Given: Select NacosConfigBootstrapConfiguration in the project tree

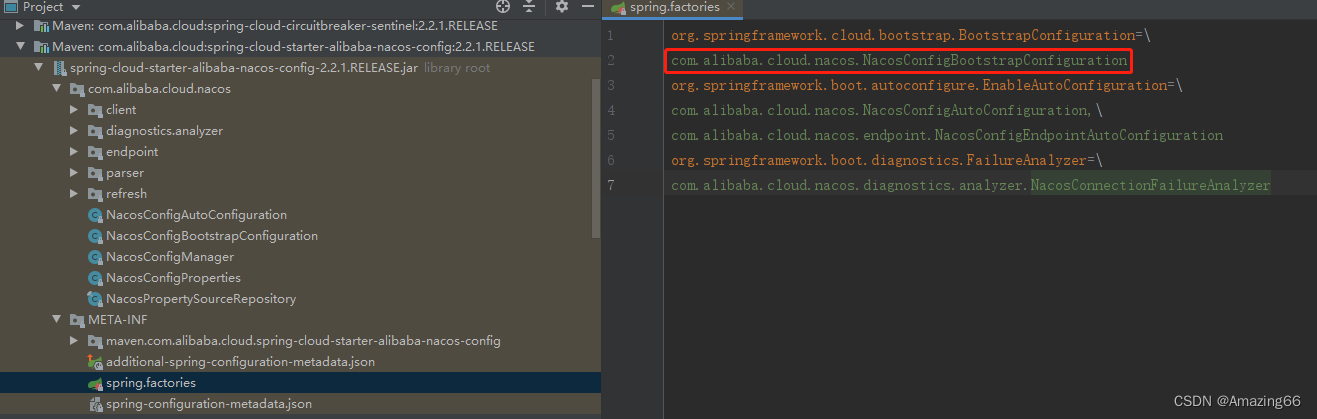Looking at the screenshot, I should 212,236.
